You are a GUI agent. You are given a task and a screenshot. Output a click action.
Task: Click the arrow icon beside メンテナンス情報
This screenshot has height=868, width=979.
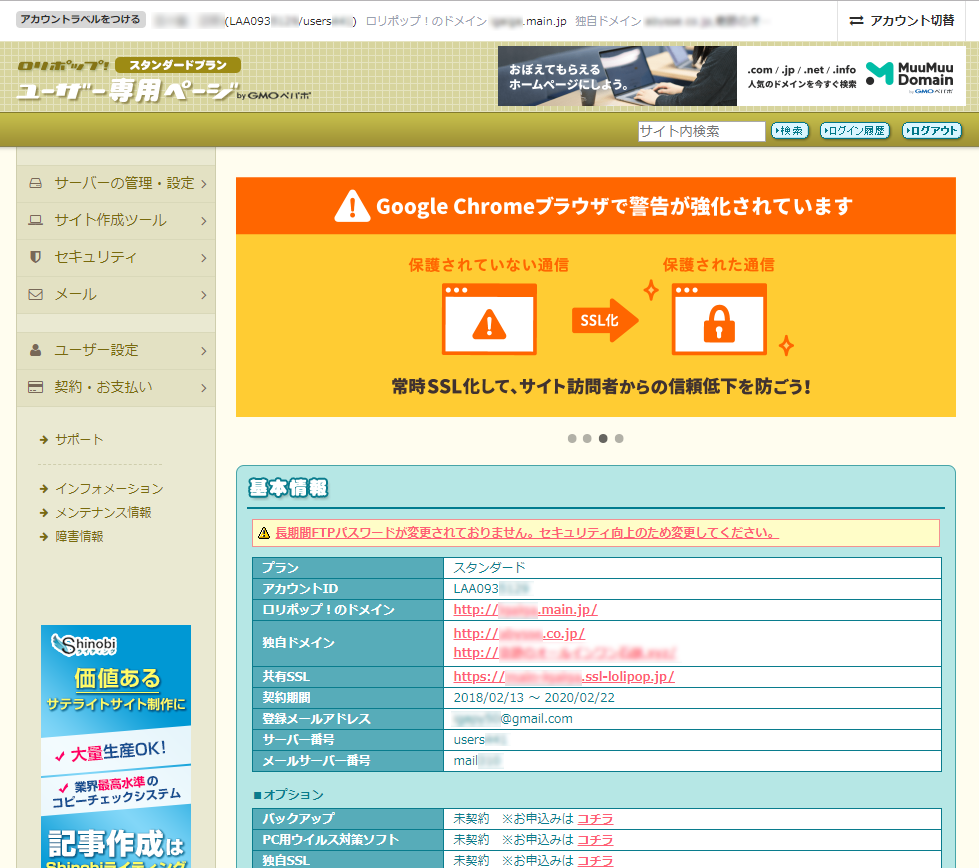[x=44, y=513]
